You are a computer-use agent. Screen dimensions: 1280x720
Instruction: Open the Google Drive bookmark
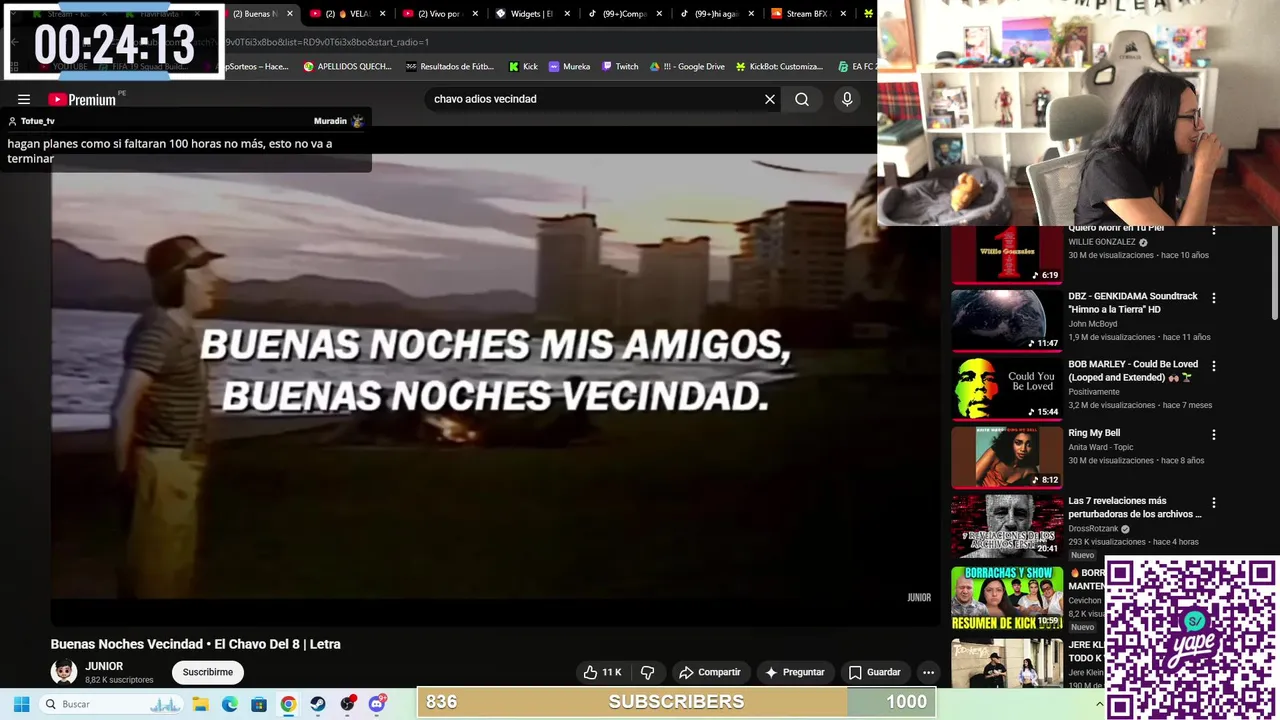click(687, 67)
